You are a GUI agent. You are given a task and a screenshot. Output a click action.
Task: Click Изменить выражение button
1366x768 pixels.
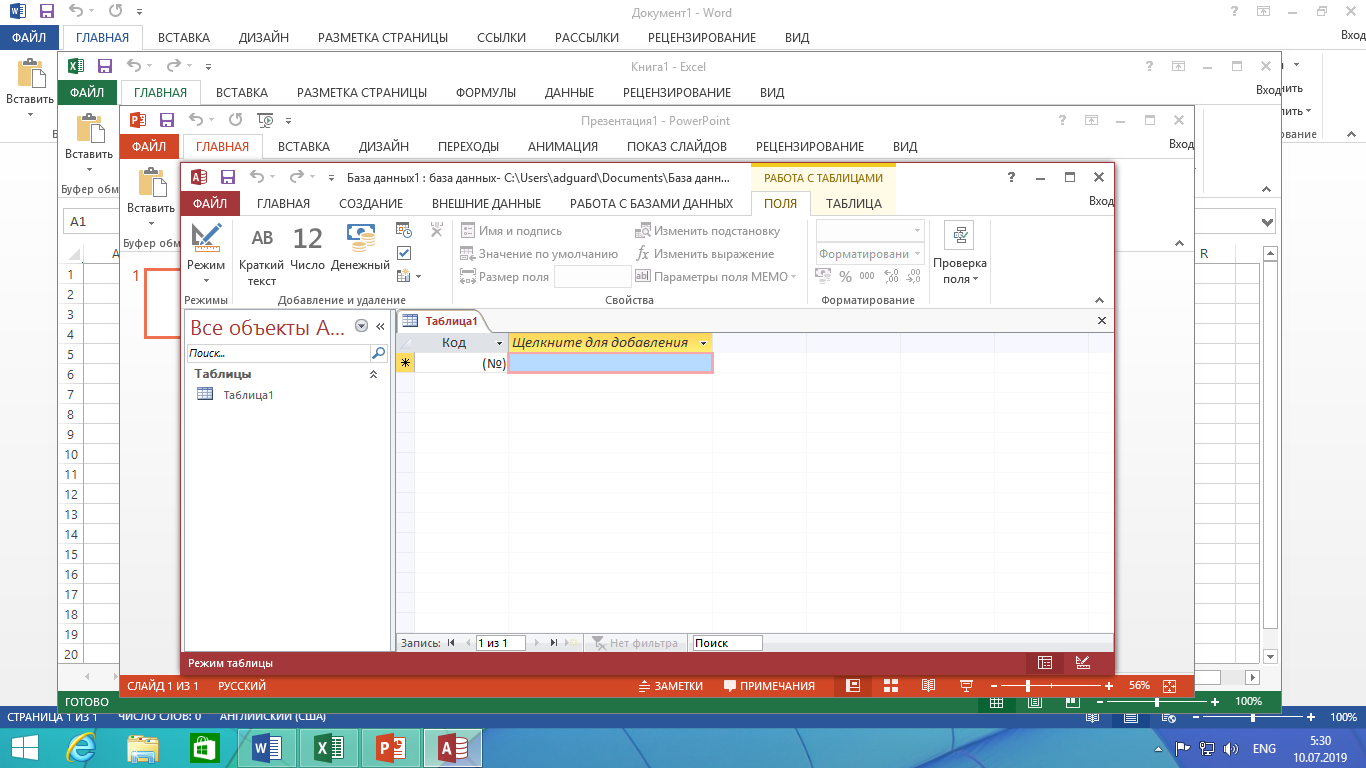pyautogui.click(x=704, y=254)
